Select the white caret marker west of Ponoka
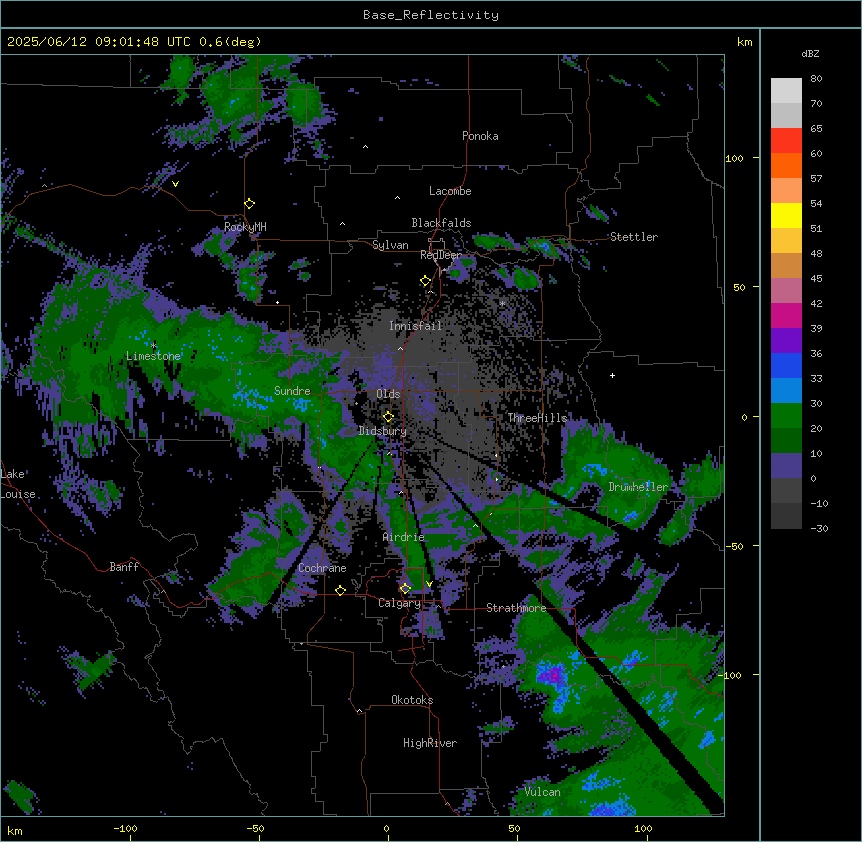Image resolution: width=862 pixels, height=842 pixels. 366,147
